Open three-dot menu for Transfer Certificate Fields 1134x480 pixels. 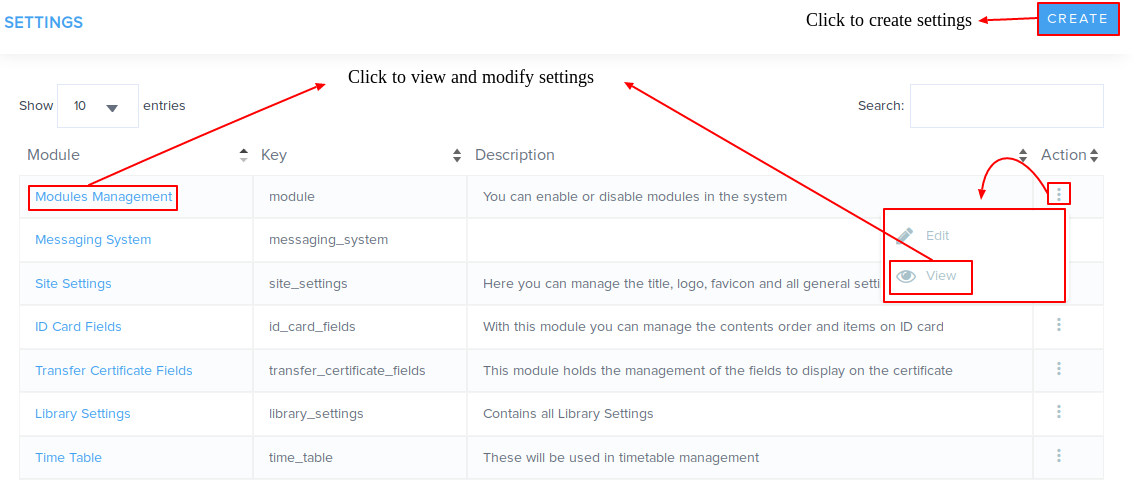coord(1059,369)
